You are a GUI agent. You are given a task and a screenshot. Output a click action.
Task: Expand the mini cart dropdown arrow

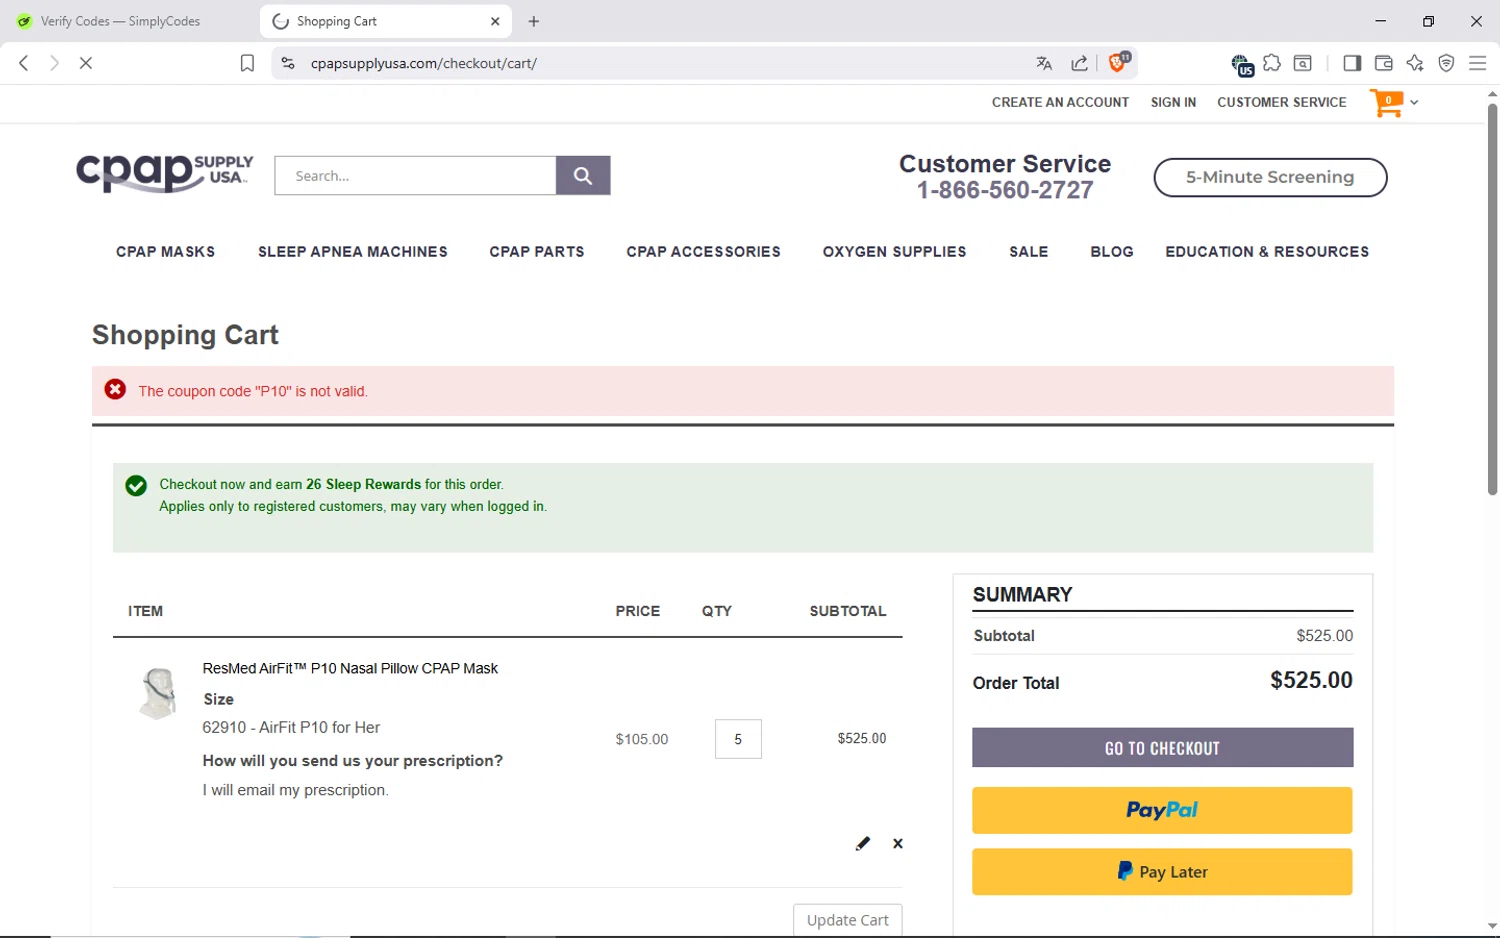click(x=1414, y=102)
